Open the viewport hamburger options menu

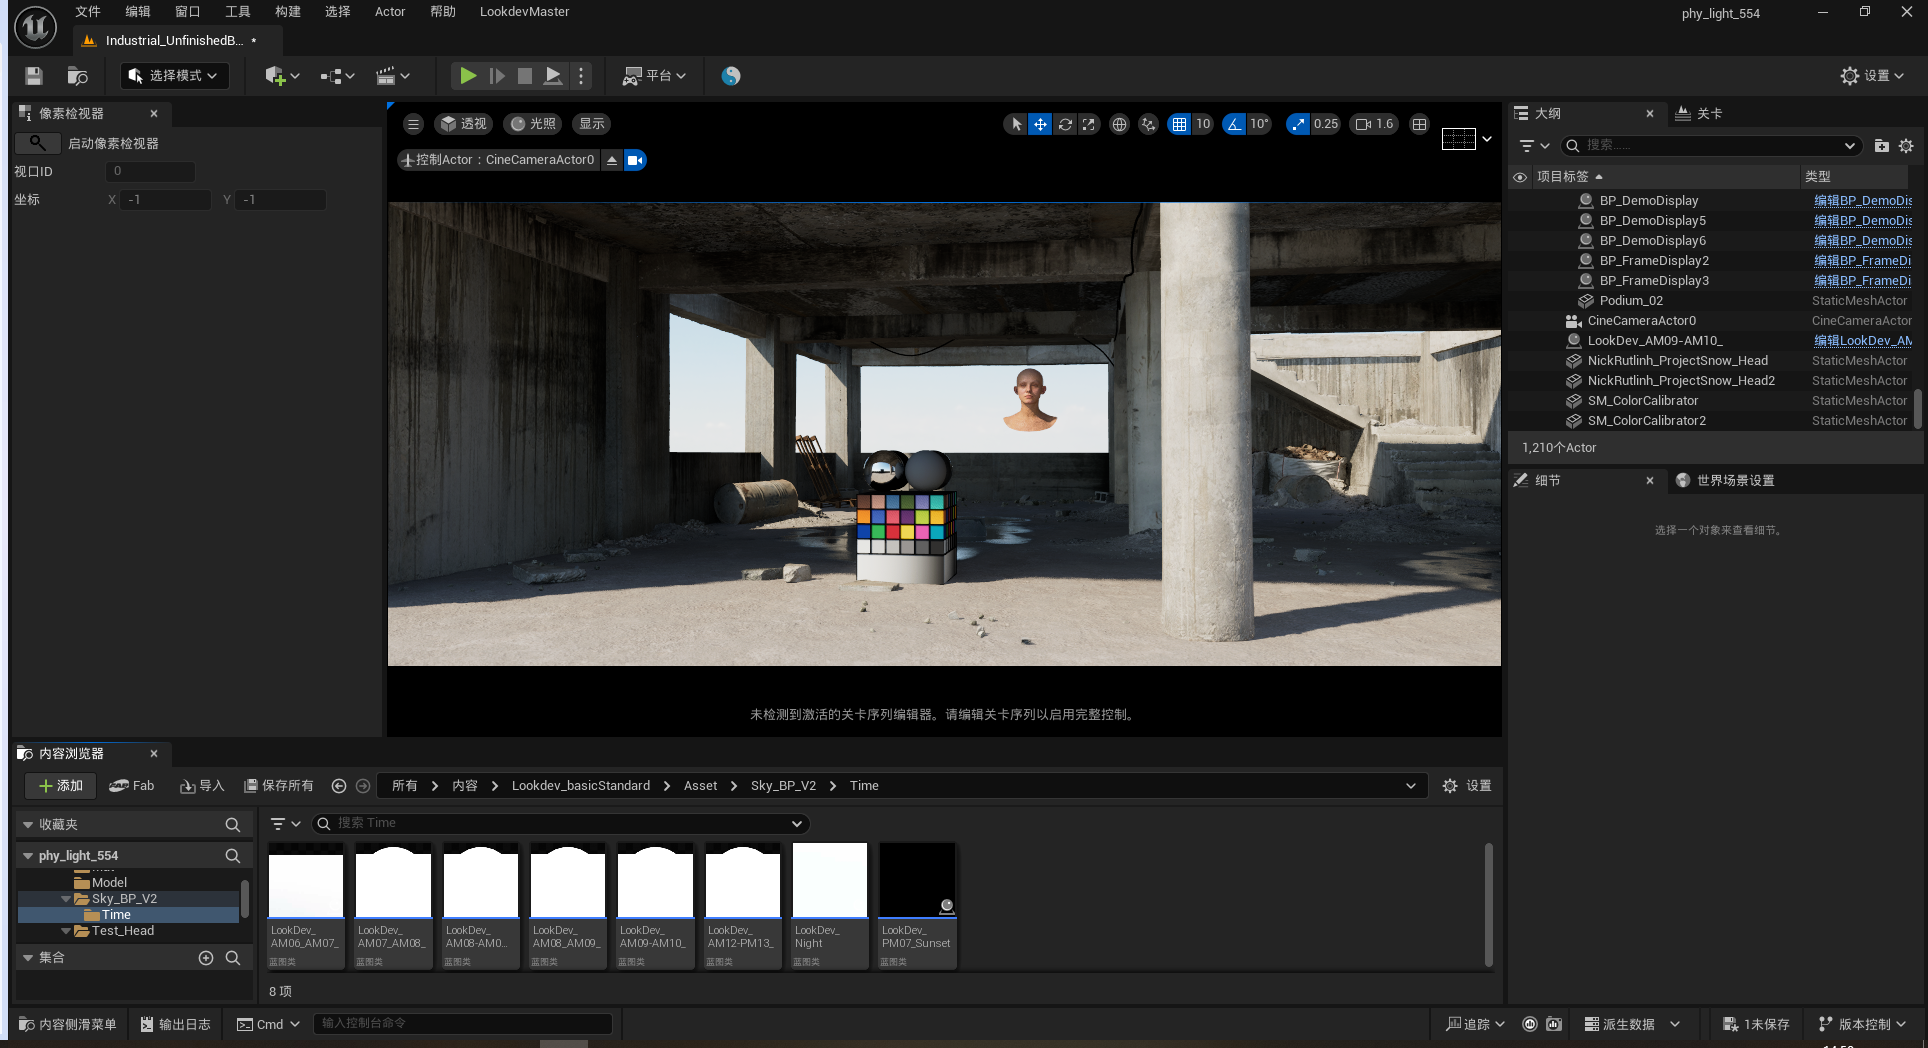pos(413,124)
